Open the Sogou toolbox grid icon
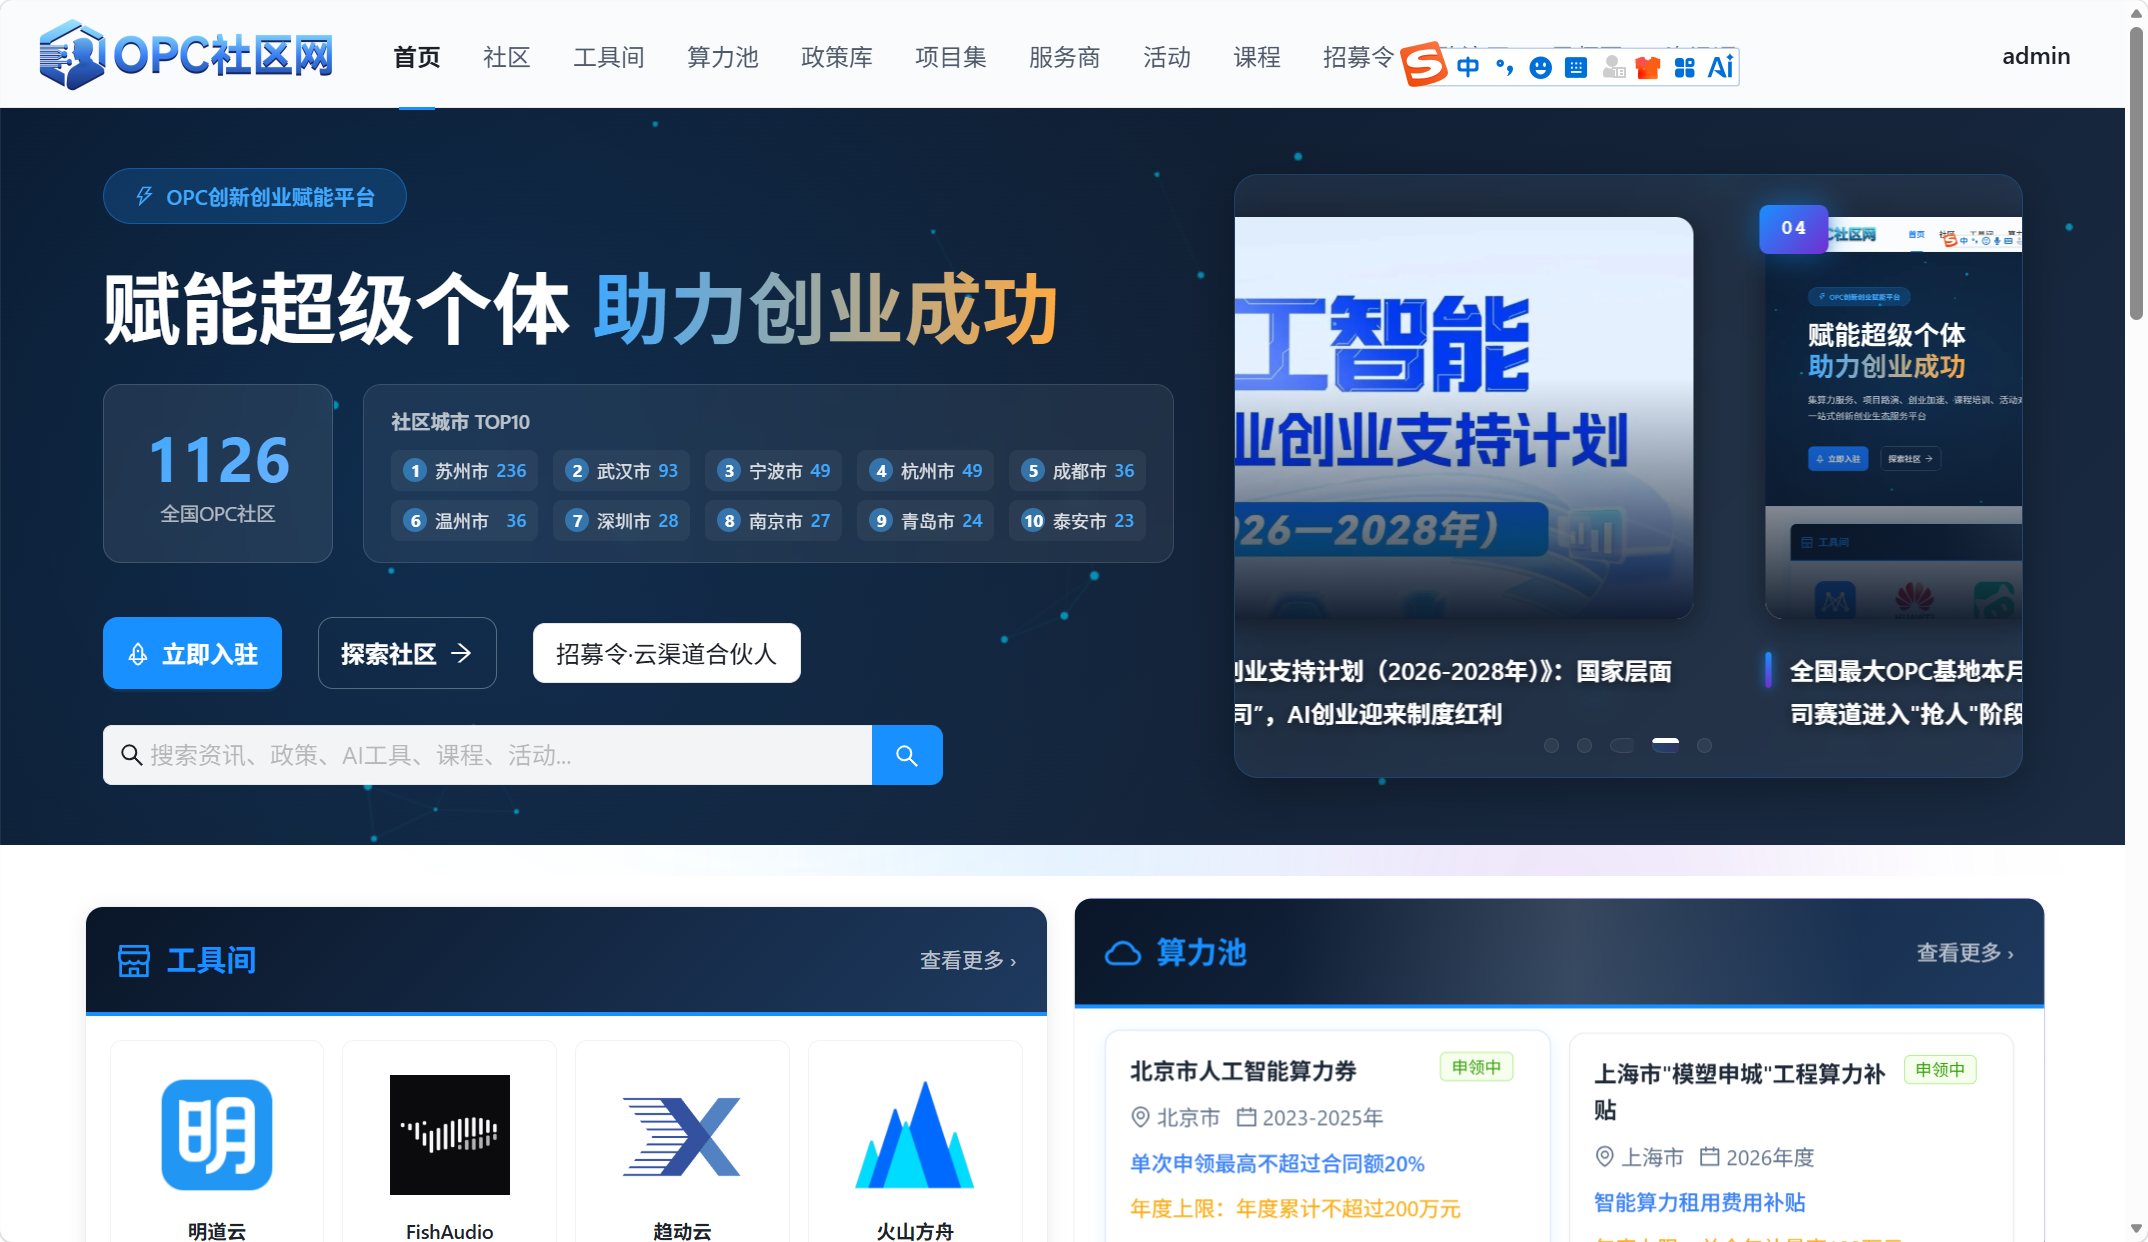This screenshot has height=1242, width=2148. pyautogui.click(x=1684, y=67)
